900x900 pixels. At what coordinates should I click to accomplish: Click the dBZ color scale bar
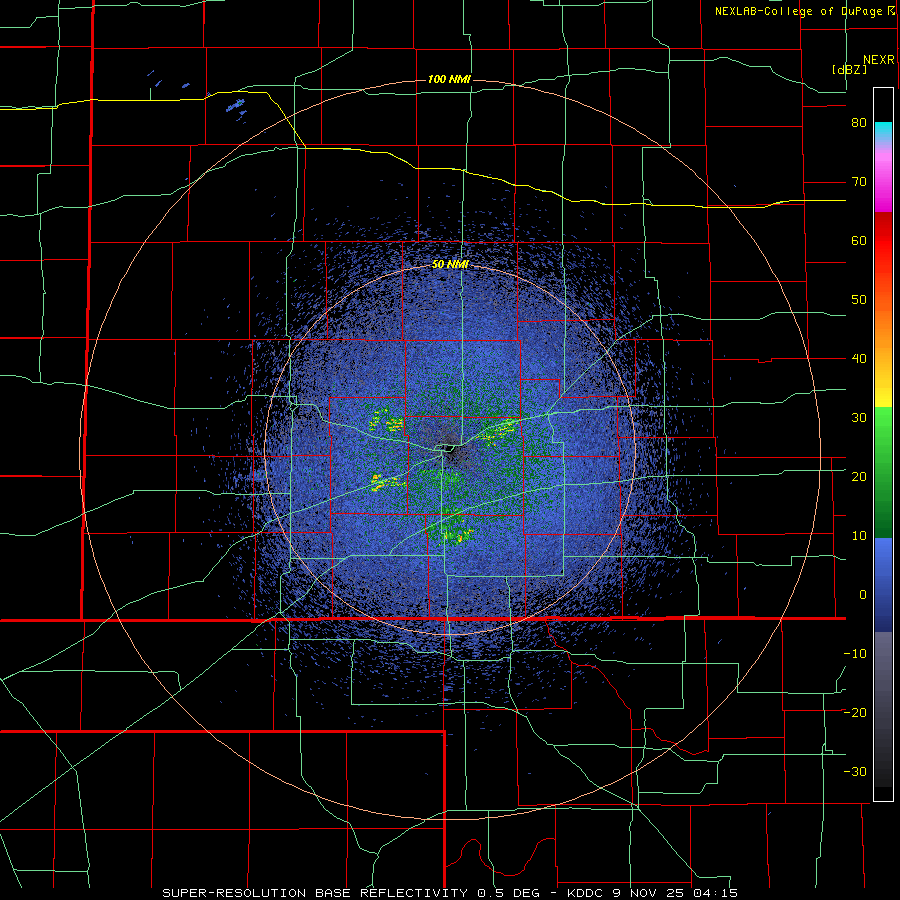[x=883, y=444]
